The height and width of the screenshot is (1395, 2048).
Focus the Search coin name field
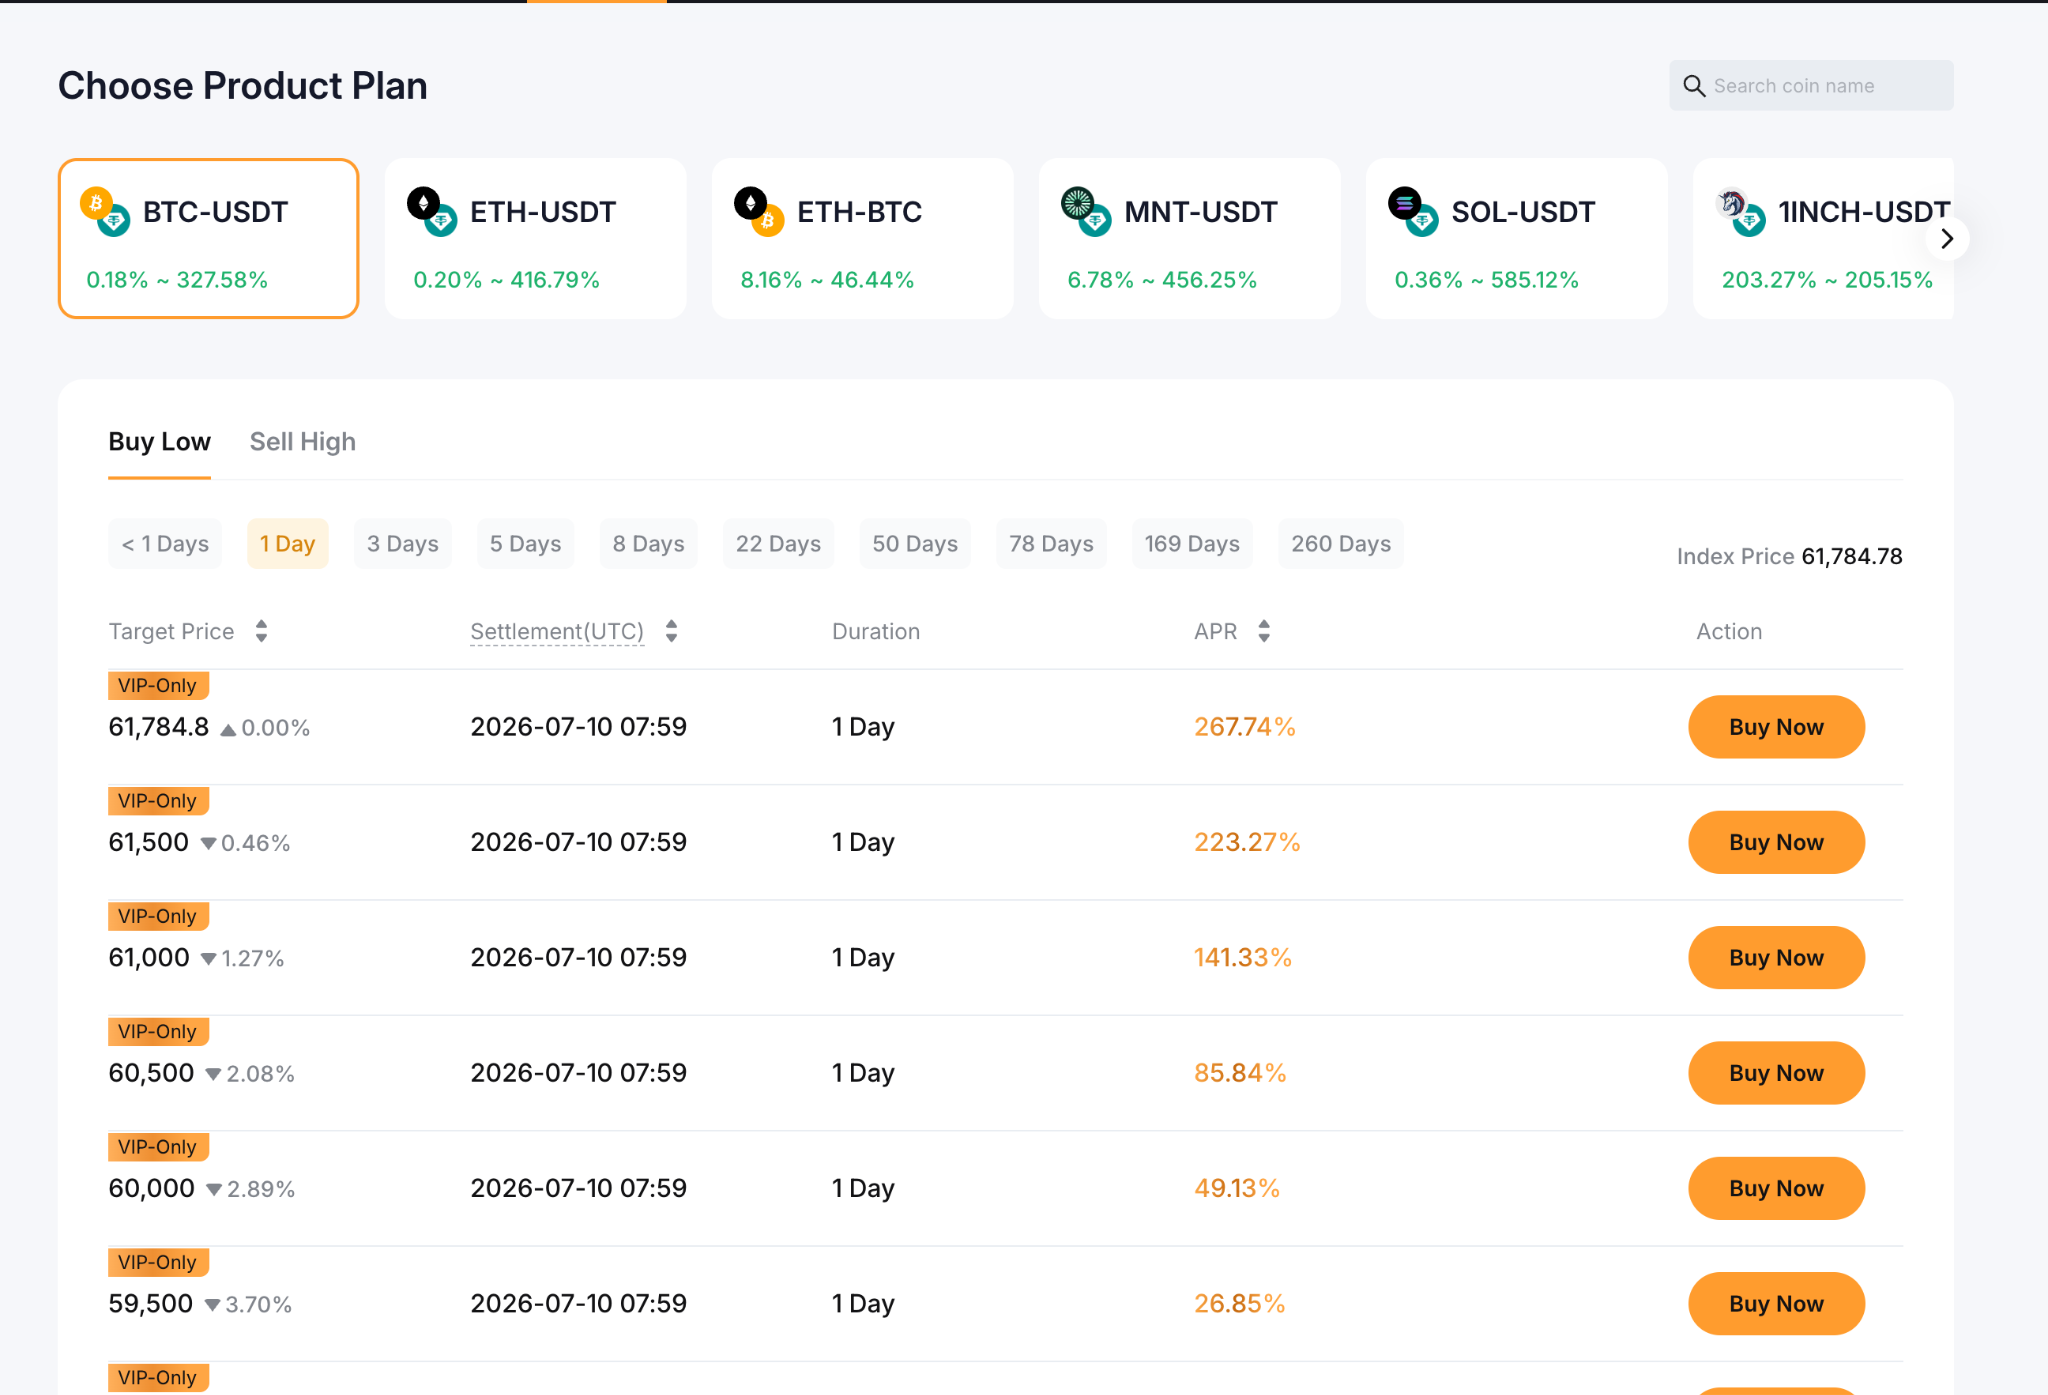tap(1811, 86)
